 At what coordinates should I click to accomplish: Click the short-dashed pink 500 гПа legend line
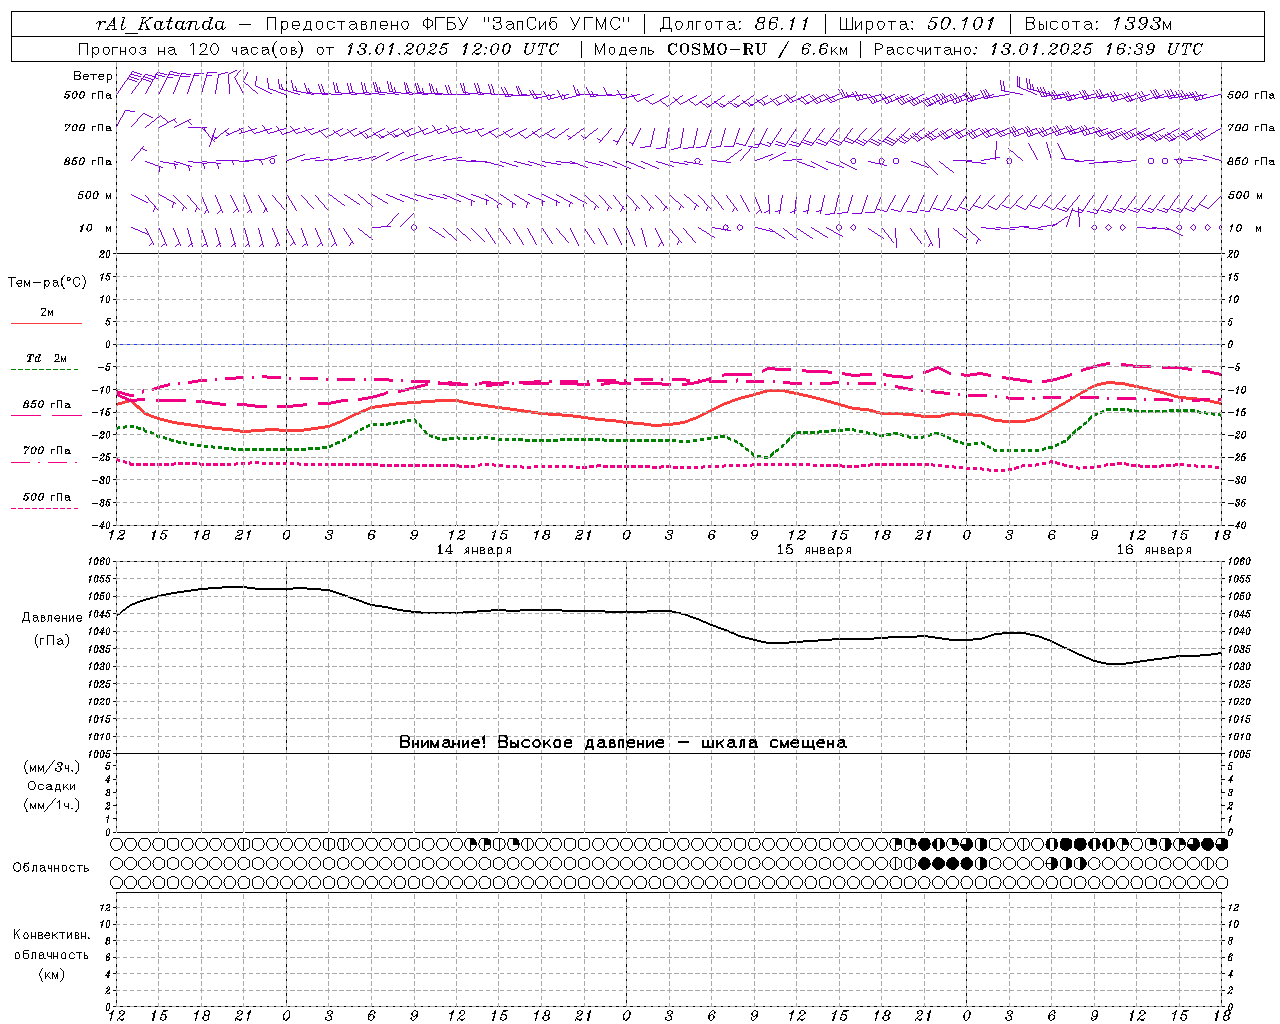tap(44, 509)
